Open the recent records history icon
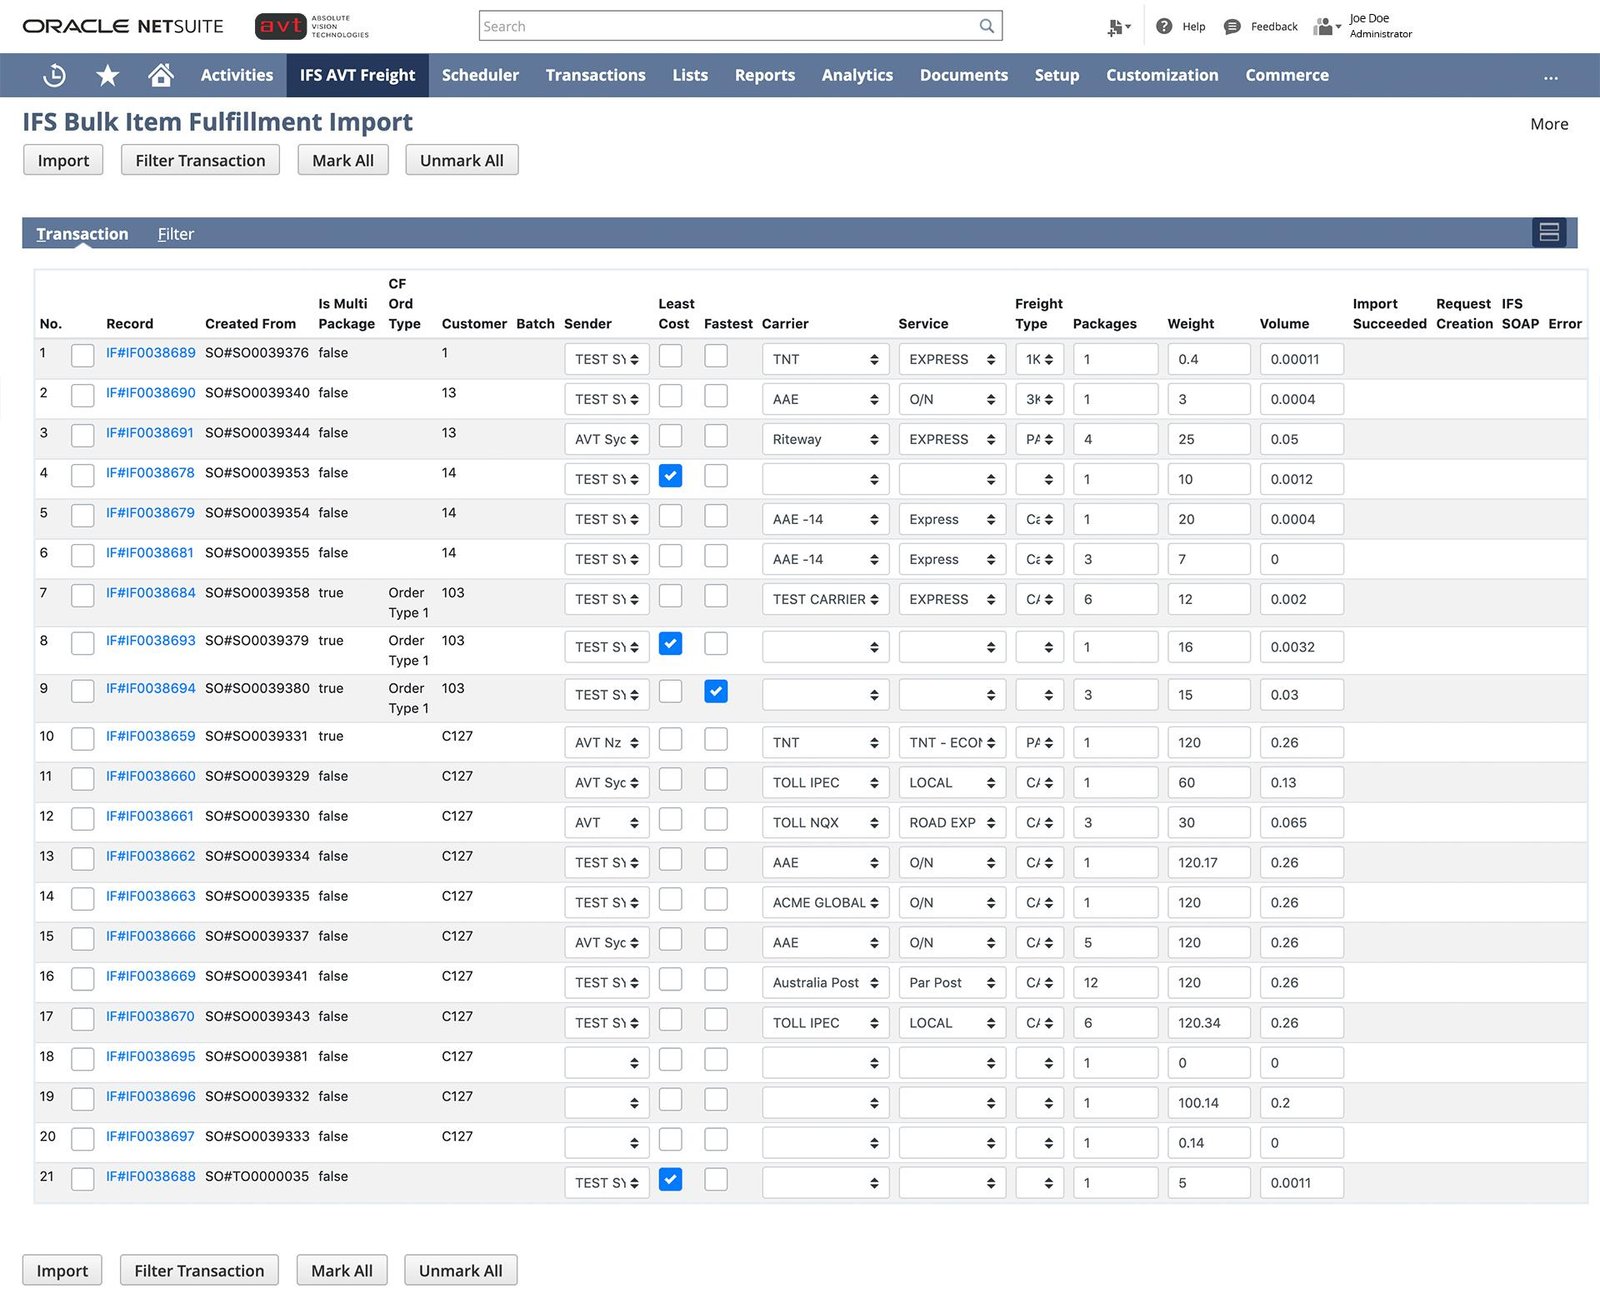 [x=55, y=75]
